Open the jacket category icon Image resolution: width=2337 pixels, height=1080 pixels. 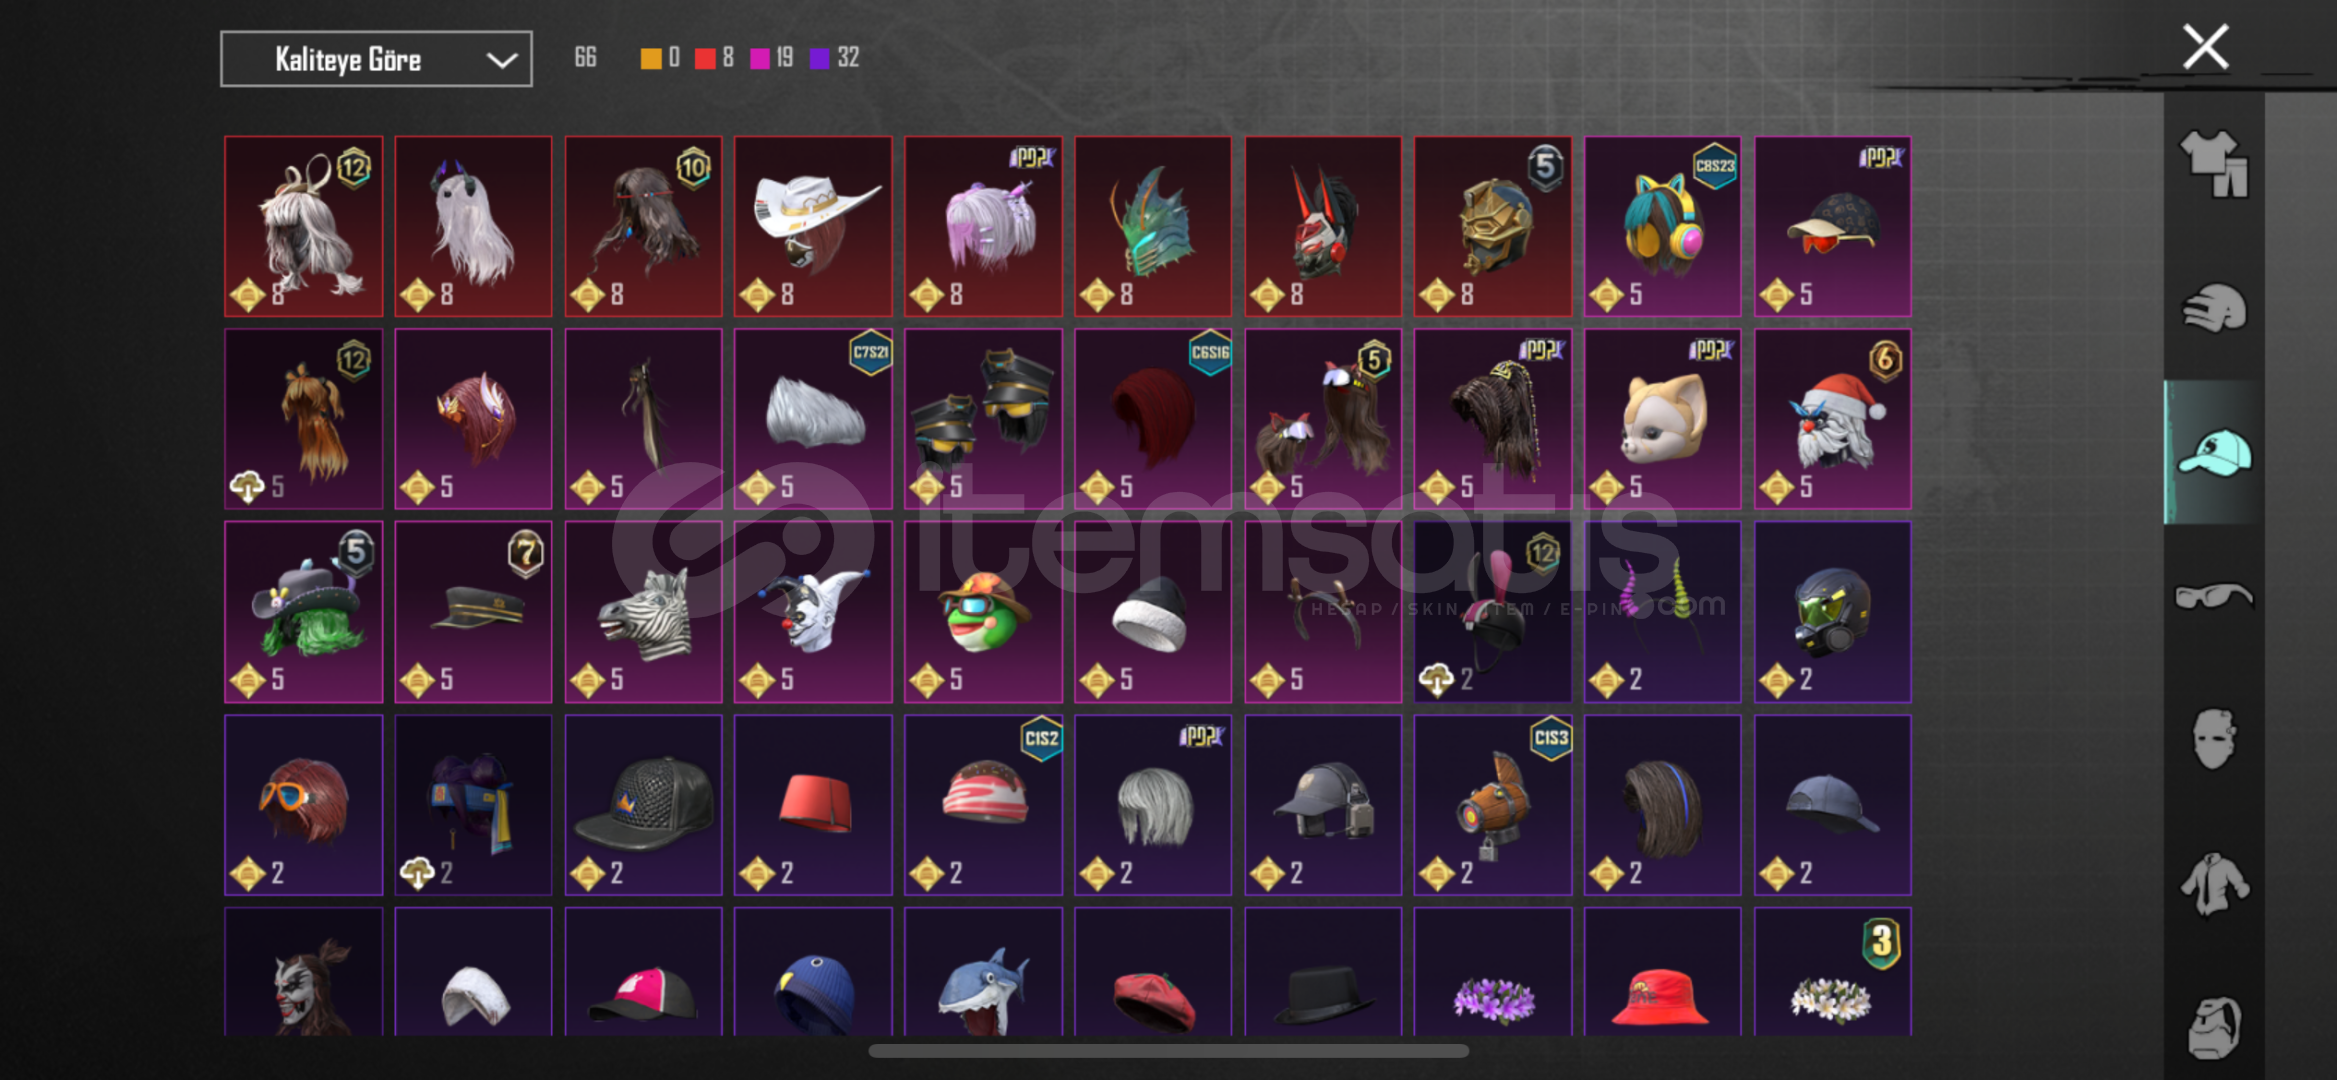coord(2214,883)
